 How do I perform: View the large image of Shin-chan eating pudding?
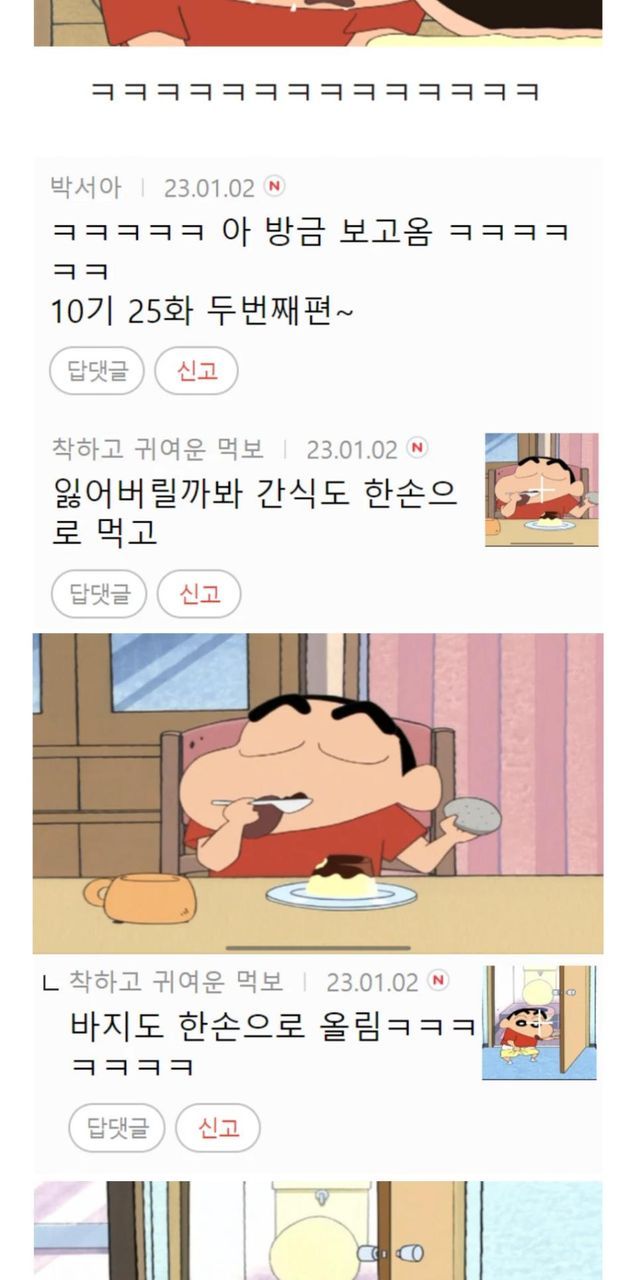tap(318, 793)
